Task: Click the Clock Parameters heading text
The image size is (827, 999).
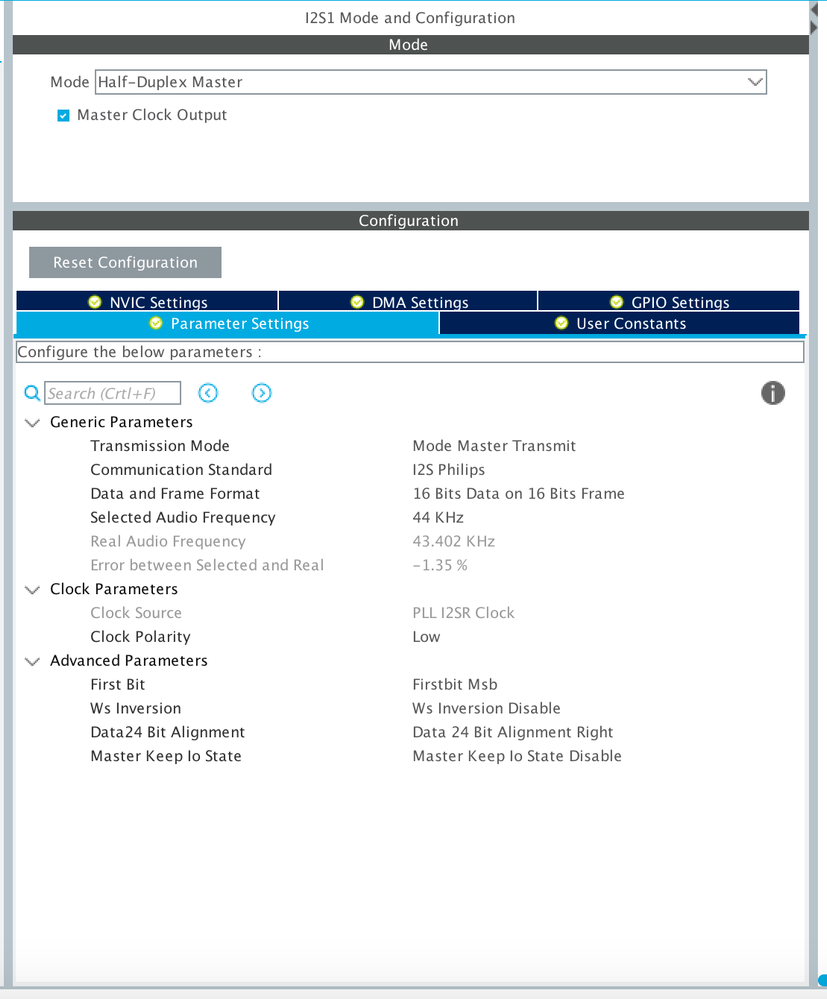Action: pyautogui.click(x=114, y=589)
